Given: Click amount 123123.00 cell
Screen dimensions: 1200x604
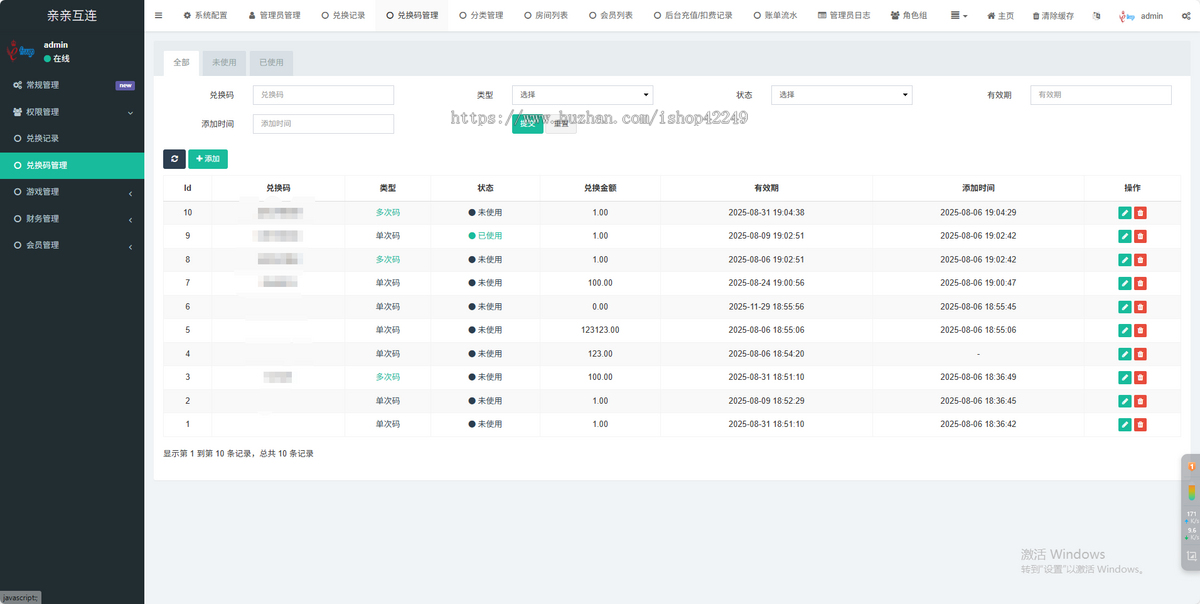Looking at the screenshot, I should [600, 330].
